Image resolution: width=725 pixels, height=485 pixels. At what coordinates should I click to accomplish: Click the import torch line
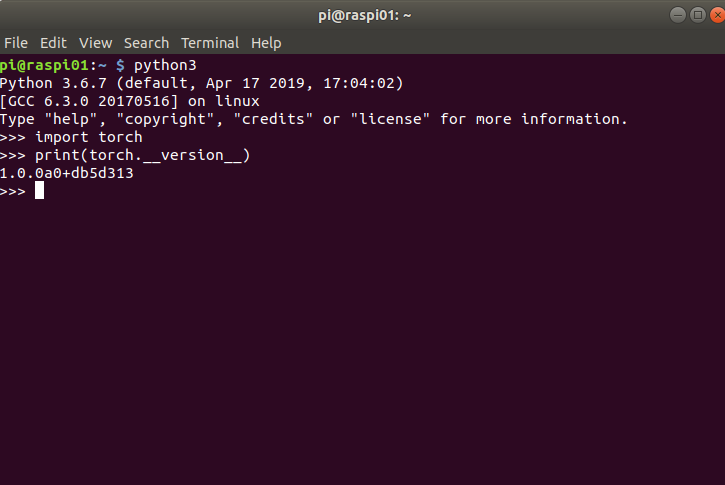[x=71, y=137]
